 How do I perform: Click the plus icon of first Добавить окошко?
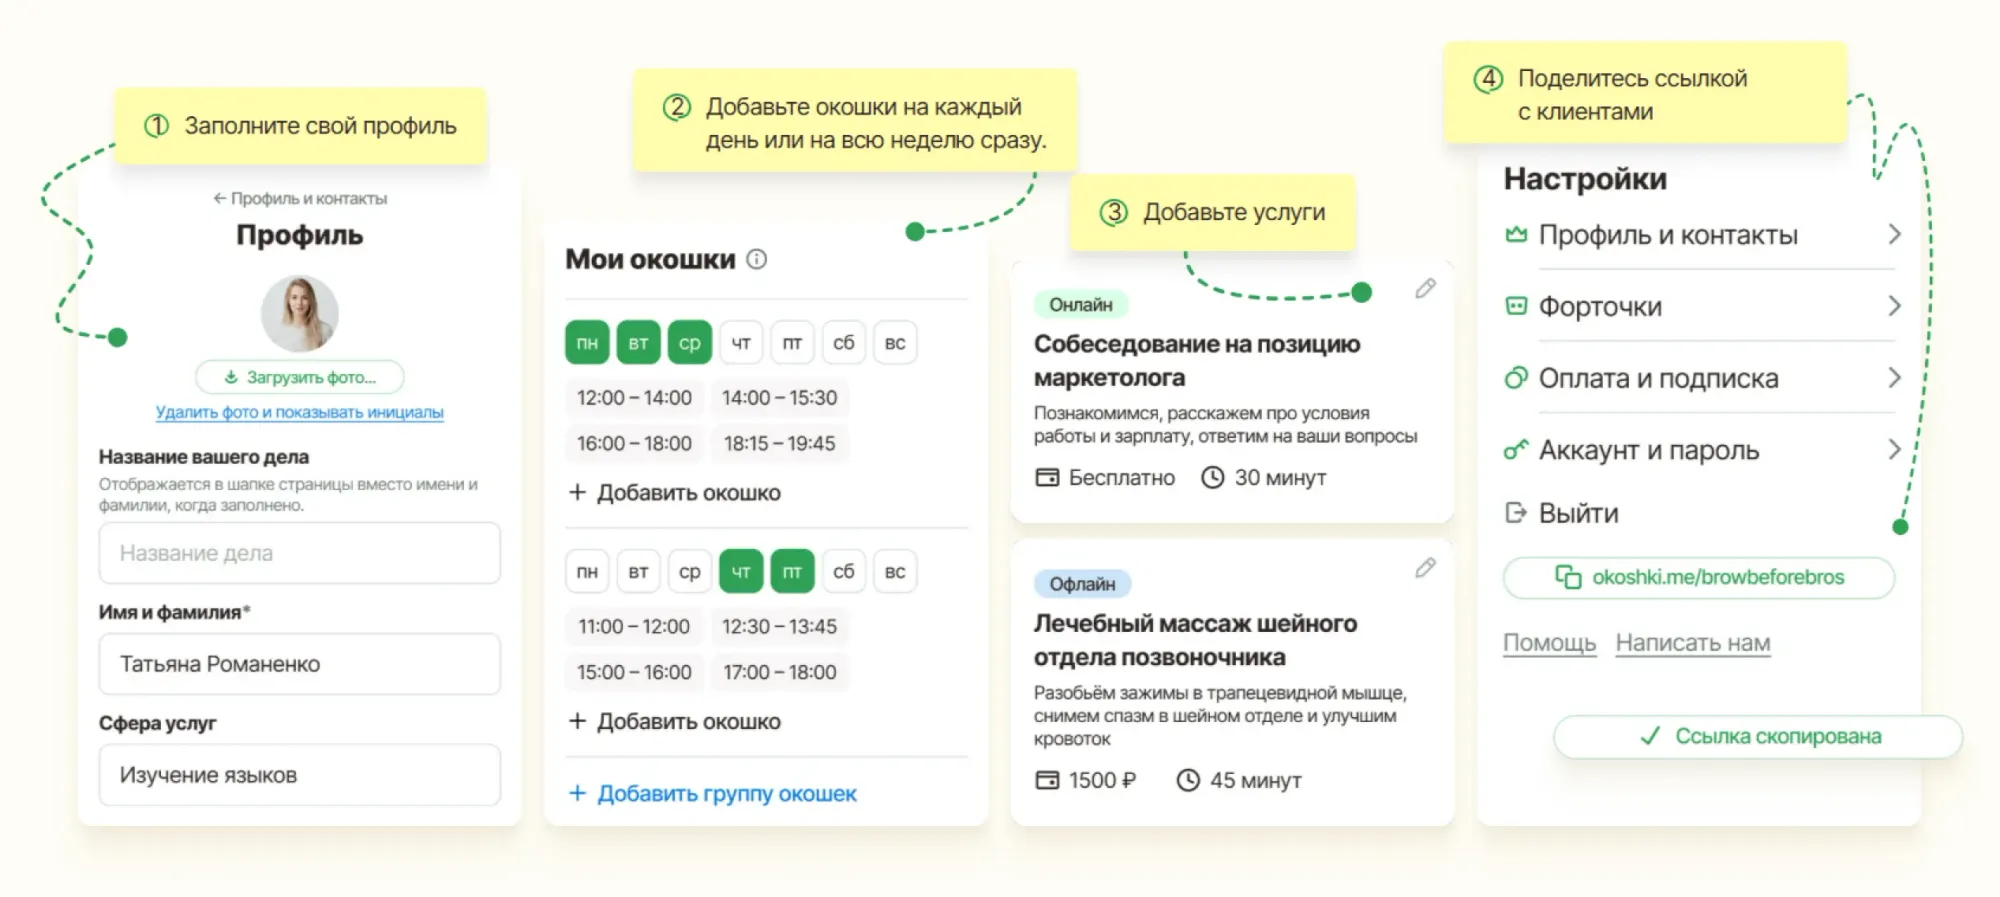[x=577, y=492]
